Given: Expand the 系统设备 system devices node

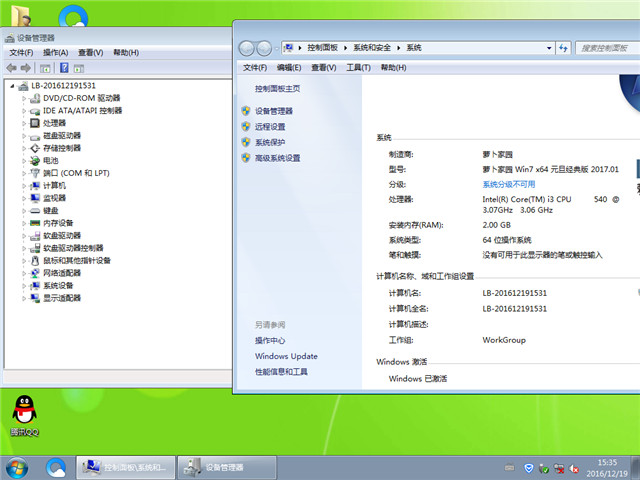Looking at the screenshot, I should pos(24,286).
